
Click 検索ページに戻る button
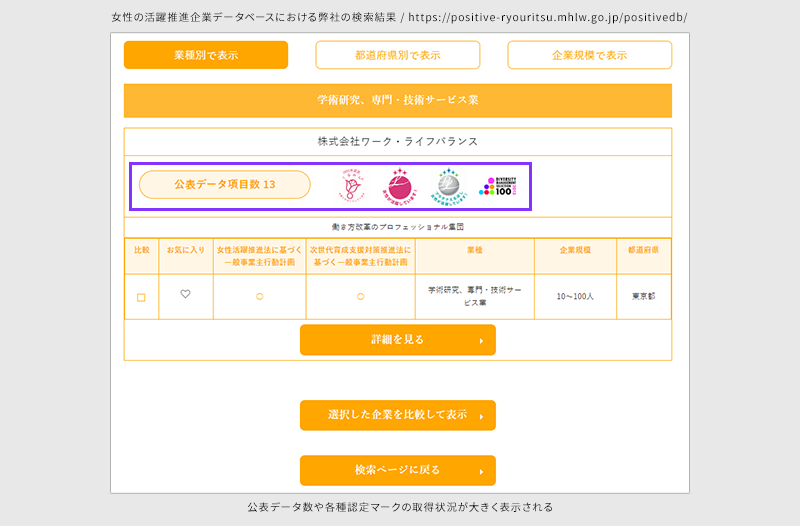click(397, 470)
